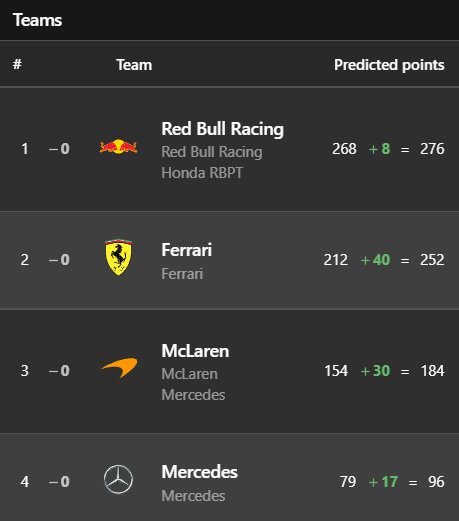The height and width of the screenshot is (521, 459).
Task: Click the Honda RBPT engine subtitle
Action: pyautogui.click(x=202, y=173)
